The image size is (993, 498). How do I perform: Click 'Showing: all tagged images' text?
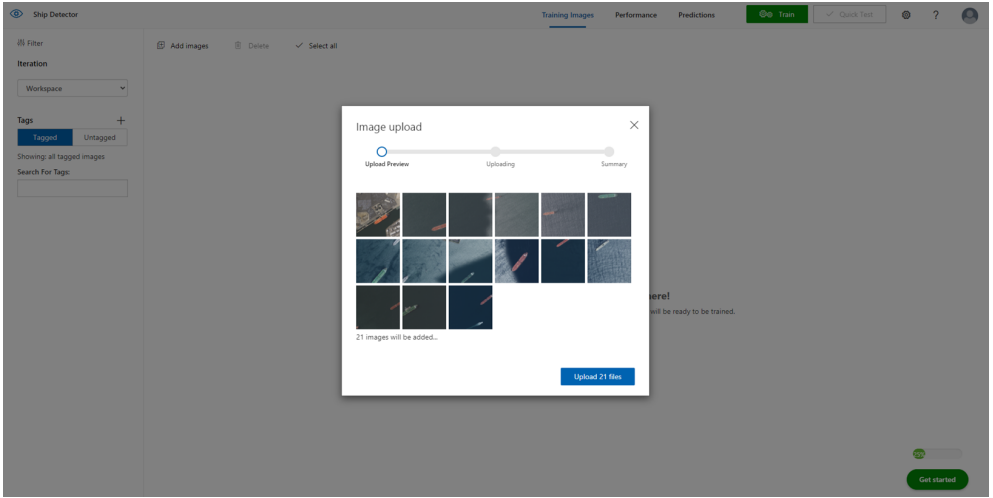[61, 156]
